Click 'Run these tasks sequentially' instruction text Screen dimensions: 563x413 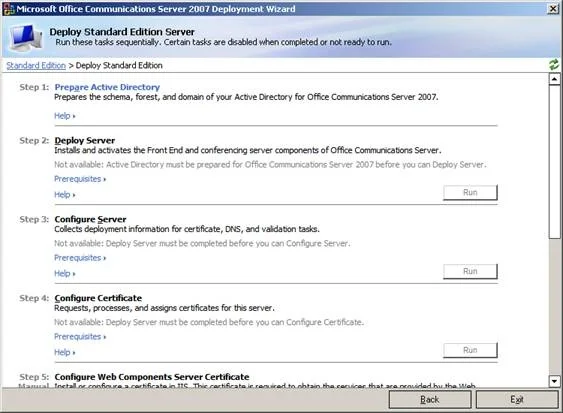pos(223,42)
